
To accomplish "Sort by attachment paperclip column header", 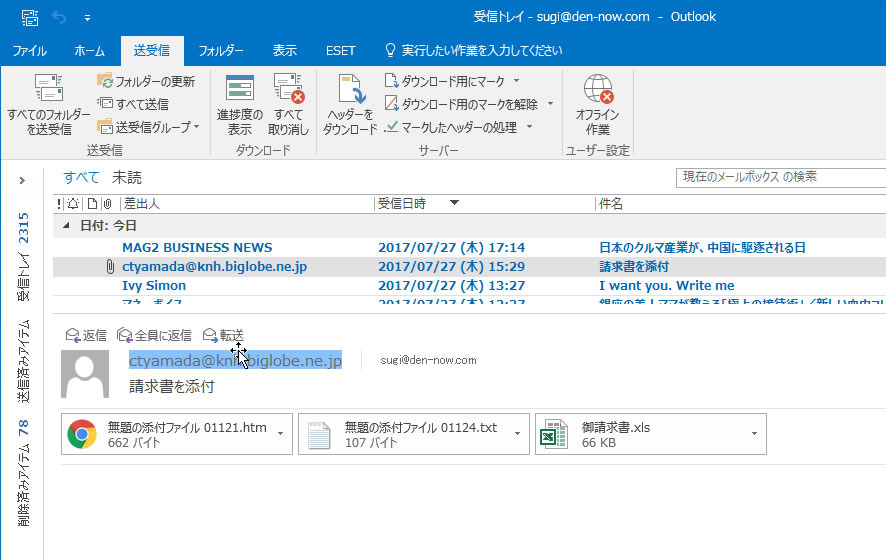I will point(107,204).
